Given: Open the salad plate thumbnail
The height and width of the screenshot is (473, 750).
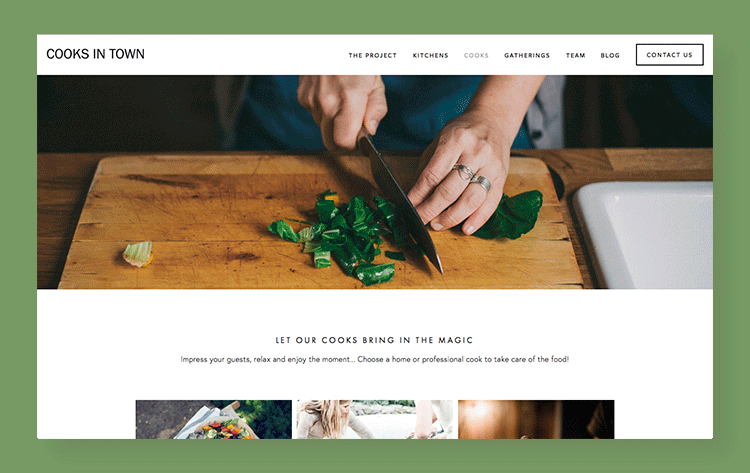Looking at the screenshot, I should coord(213,419).
